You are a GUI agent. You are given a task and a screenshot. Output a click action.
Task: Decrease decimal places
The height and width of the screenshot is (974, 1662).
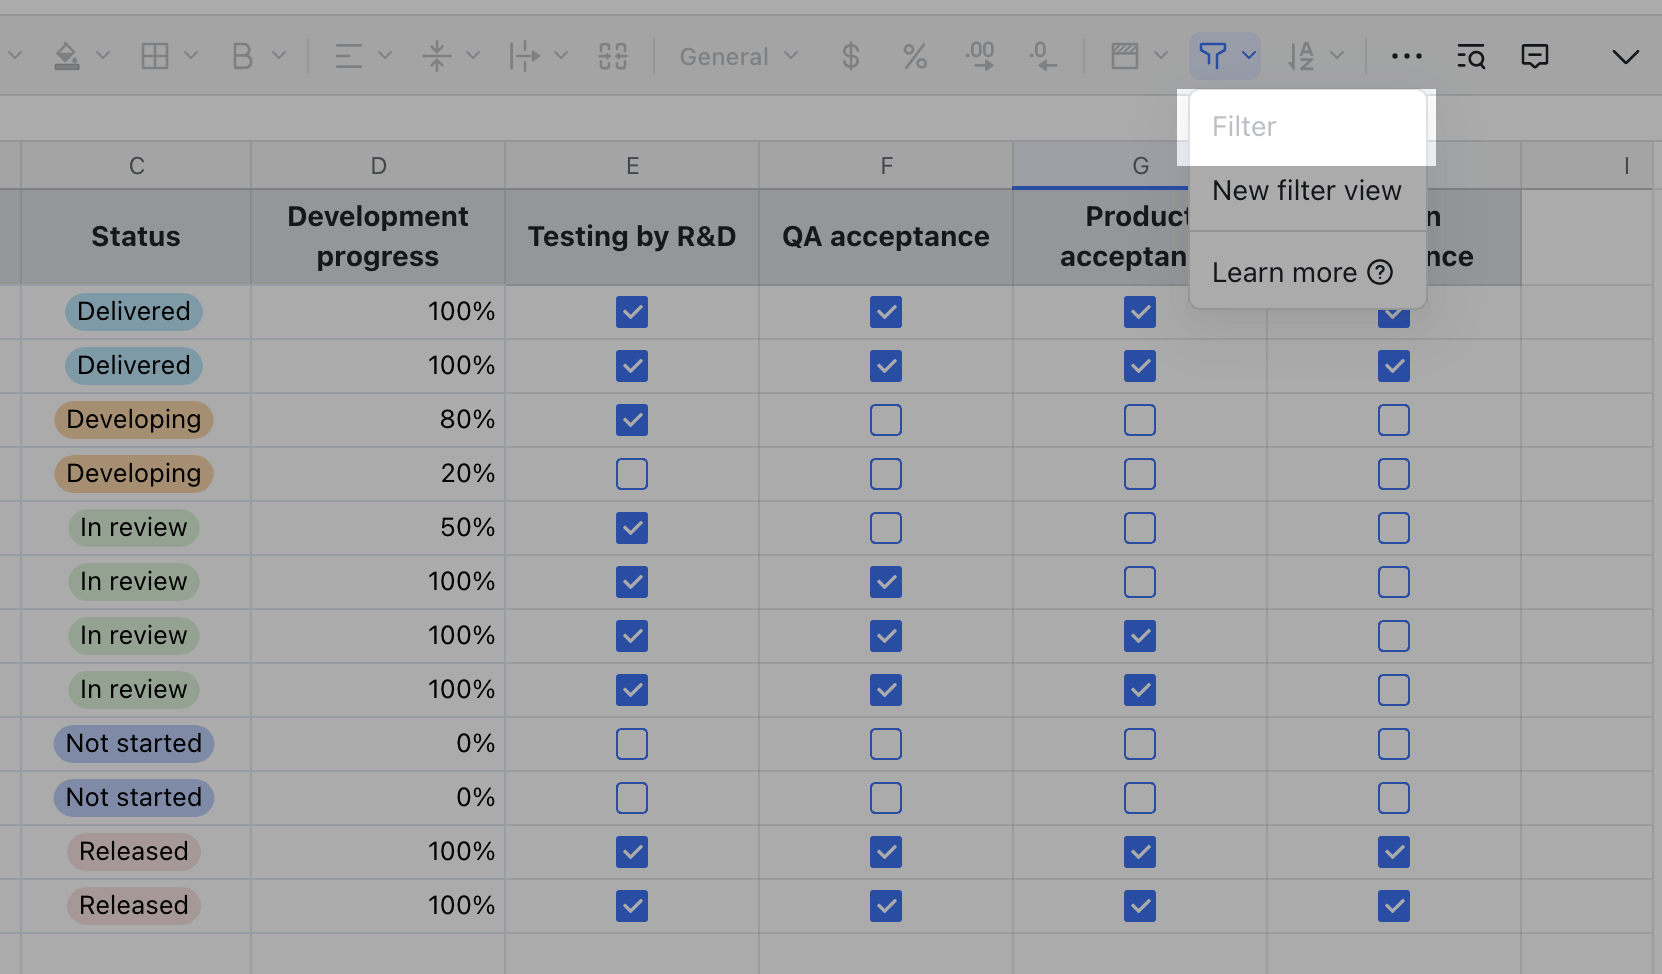click(x=1044, y=56)
